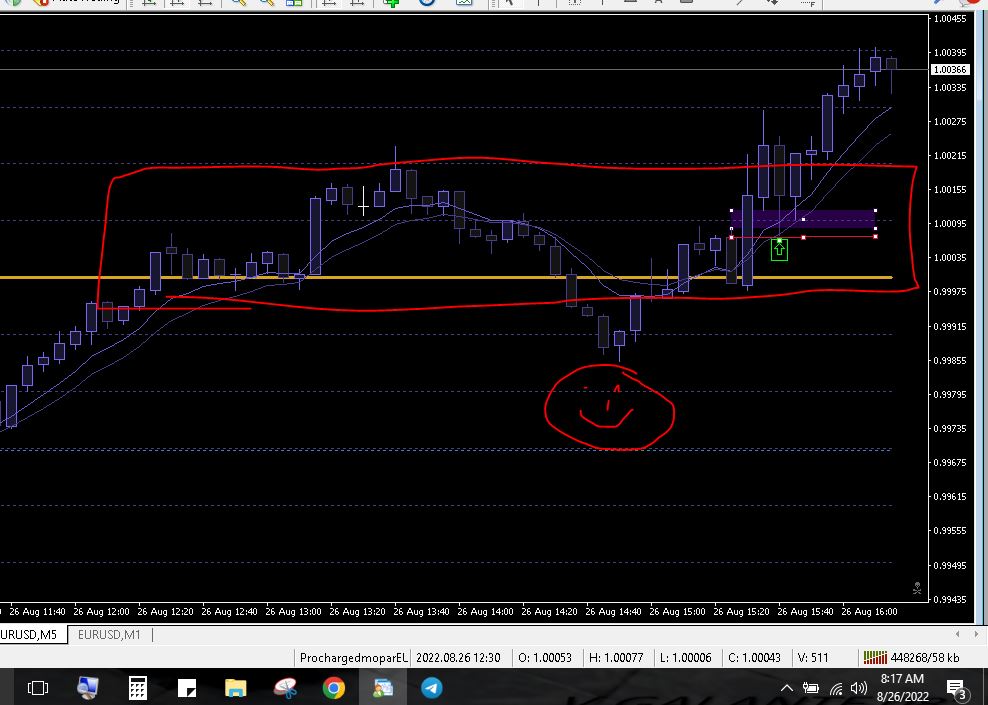Click the right chart-tabs scroll arrow
This screenshot has height=705, width=988.
976,634
